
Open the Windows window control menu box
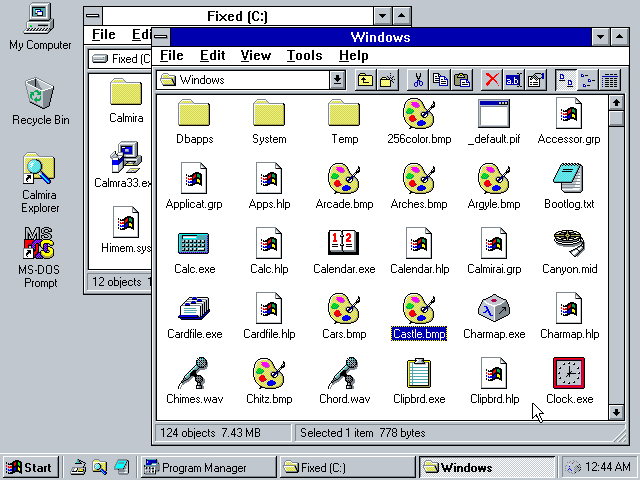click(x=161, y=37)
